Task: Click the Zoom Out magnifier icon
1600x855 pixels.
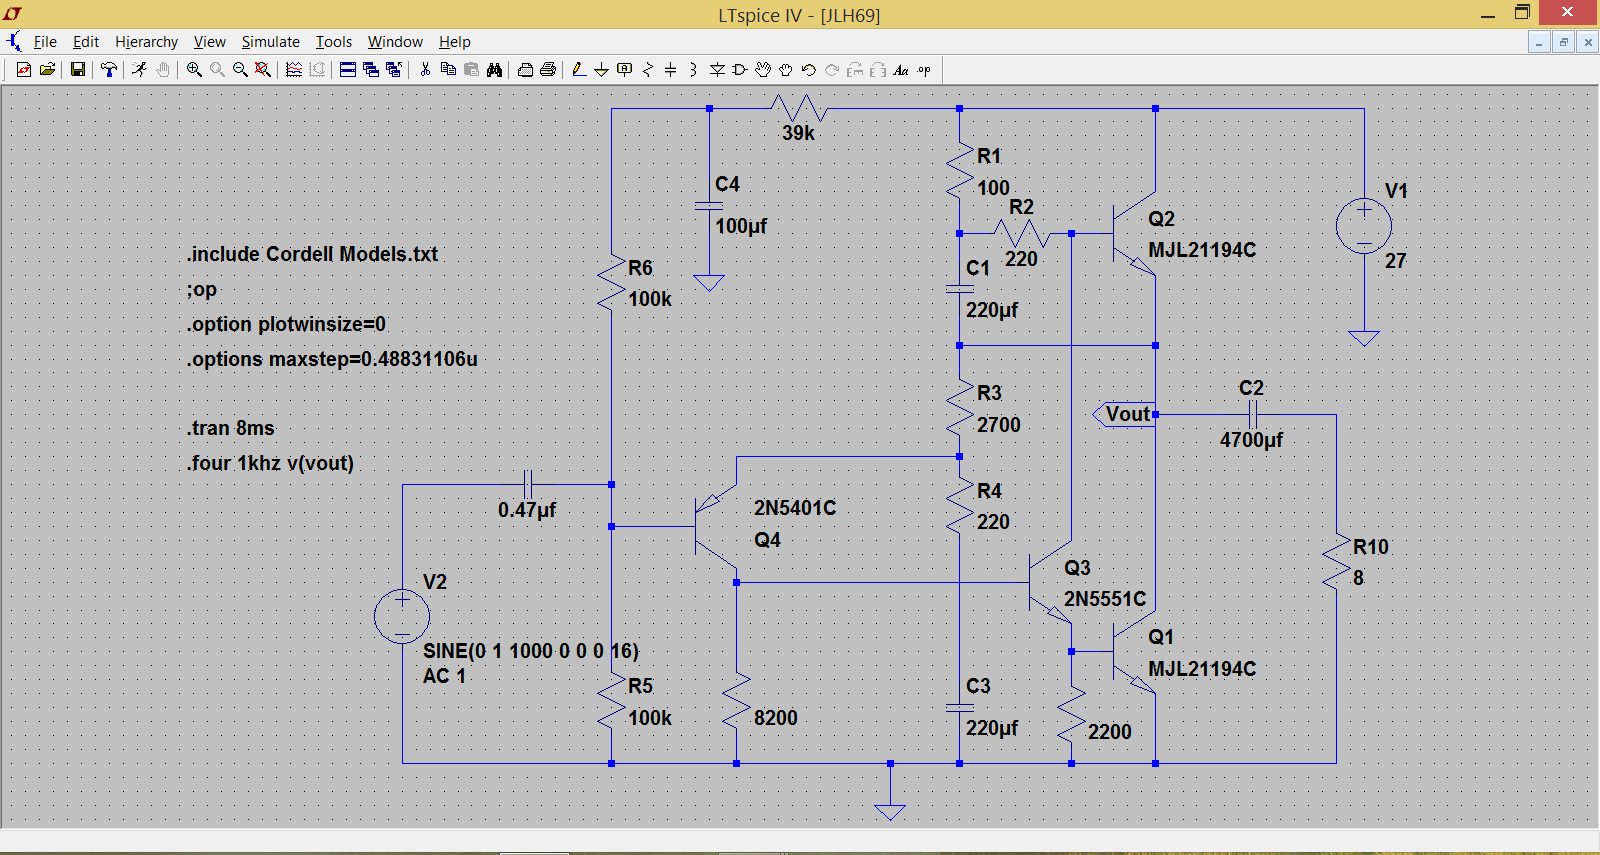Action: (x=240, y=69)
